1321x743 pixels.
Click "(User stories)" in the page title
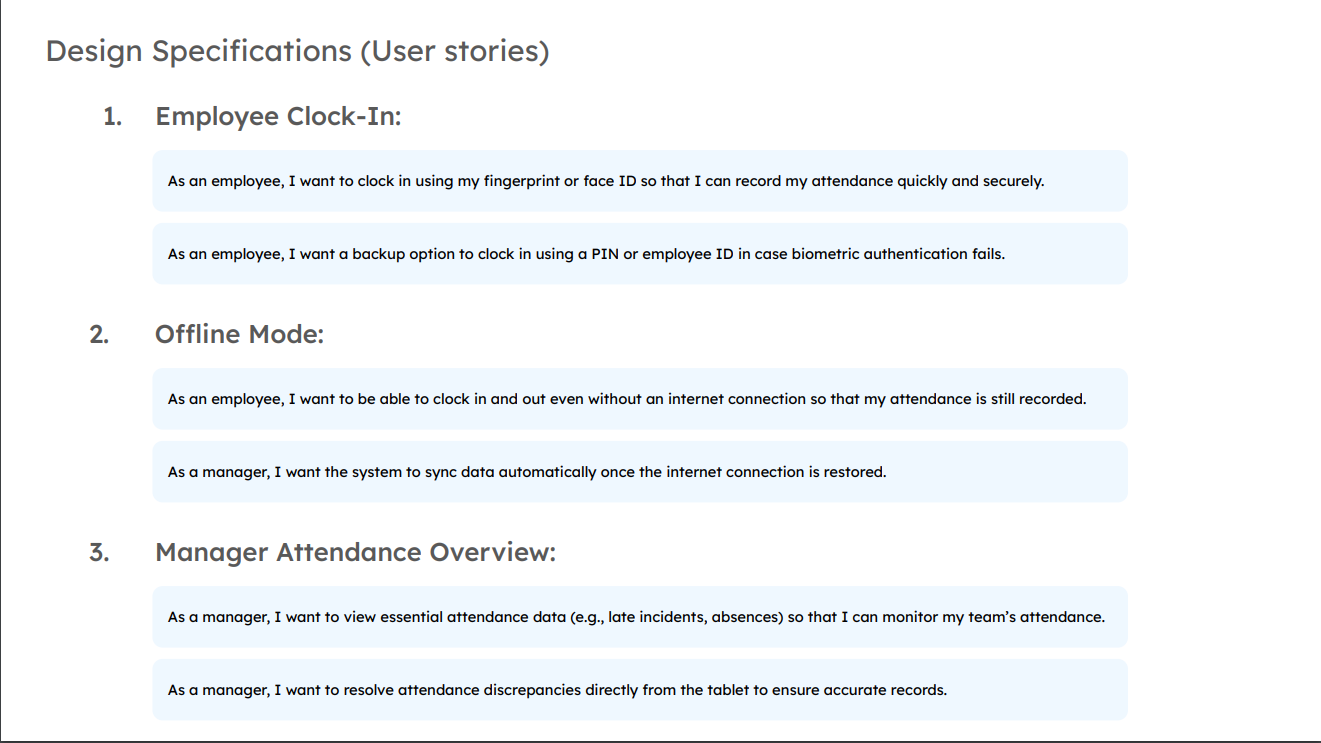(x=454, y=51)
